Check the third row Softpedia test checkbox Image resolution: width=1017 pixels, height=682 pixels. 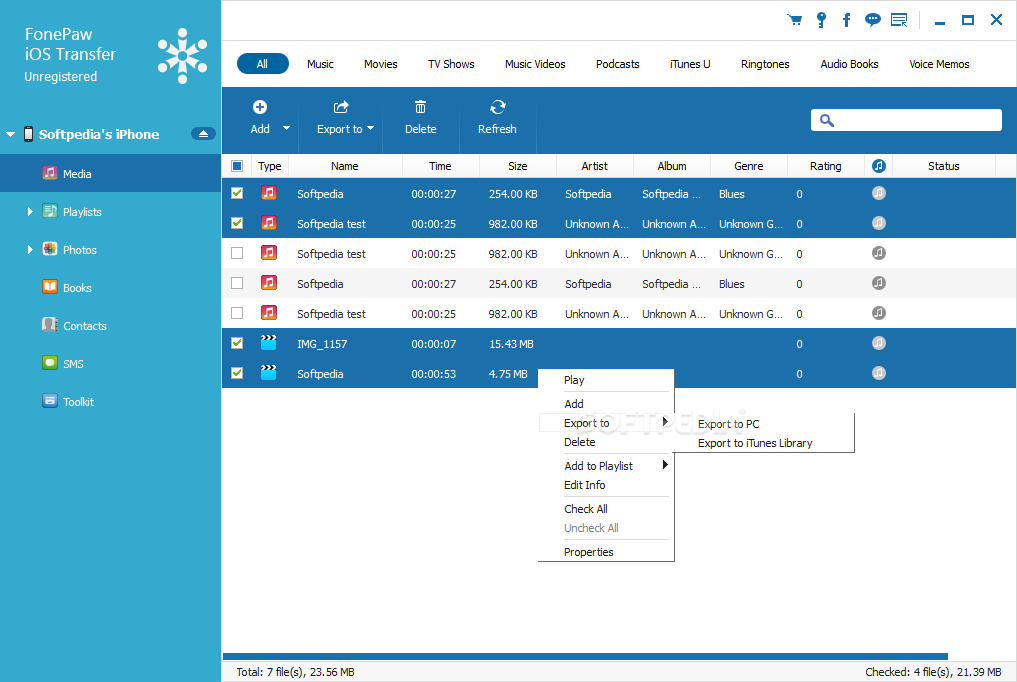point(237,253)
